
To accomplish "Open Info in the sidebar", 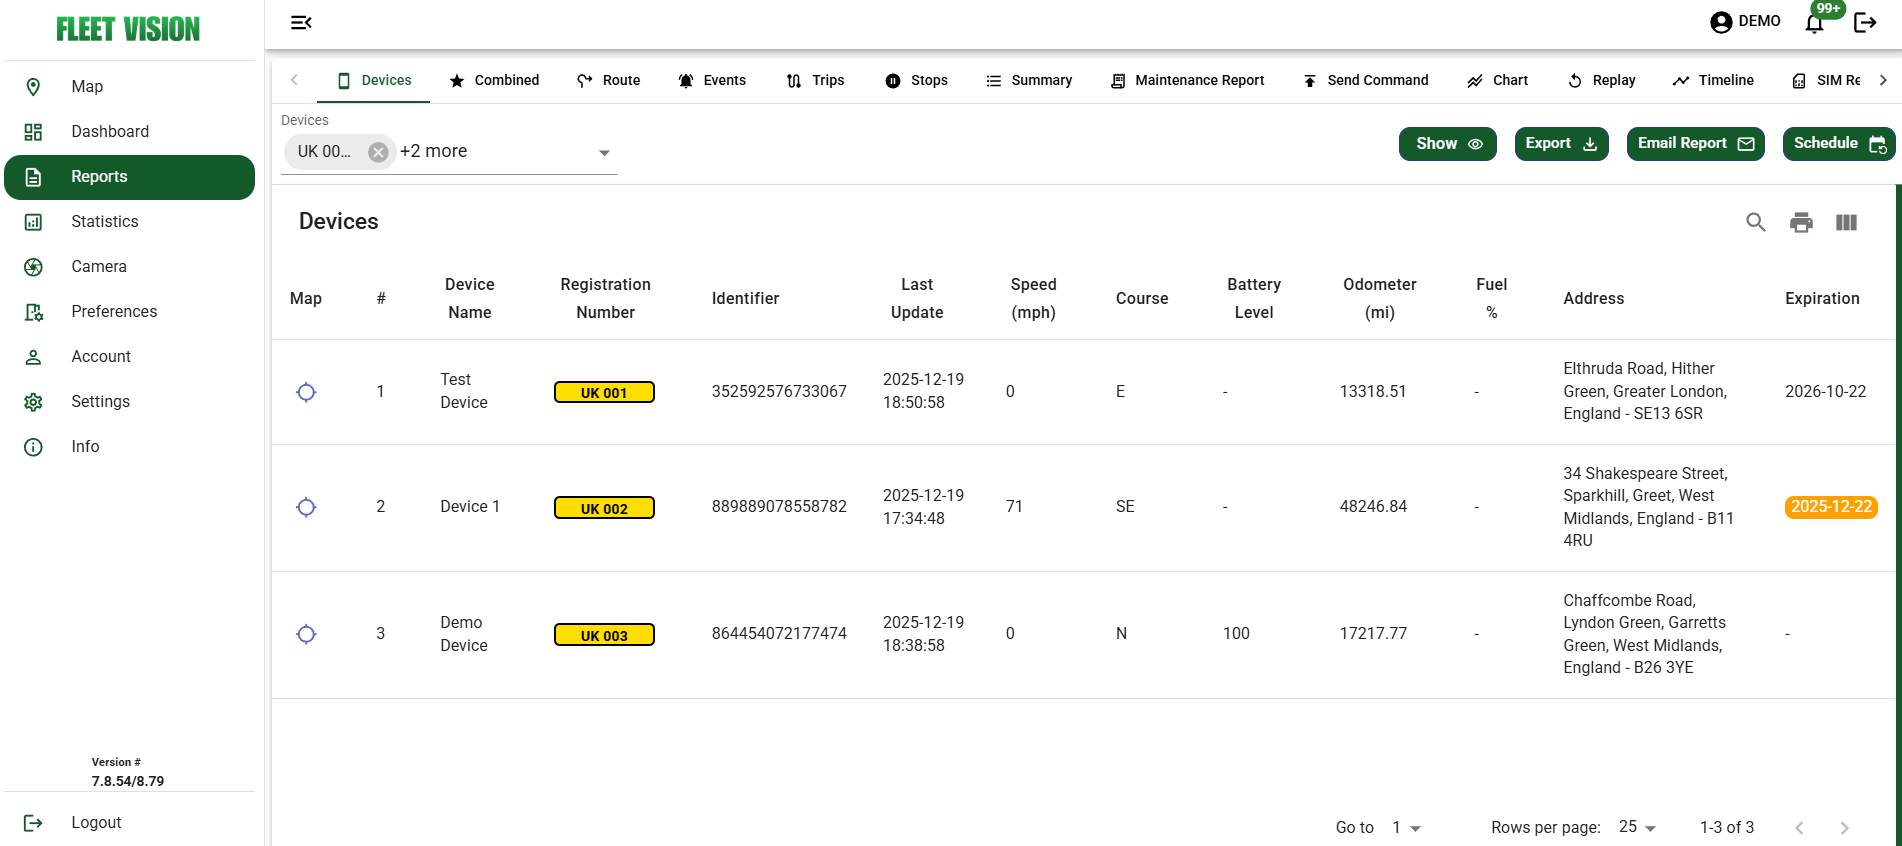I will click(x=129, y=447).
